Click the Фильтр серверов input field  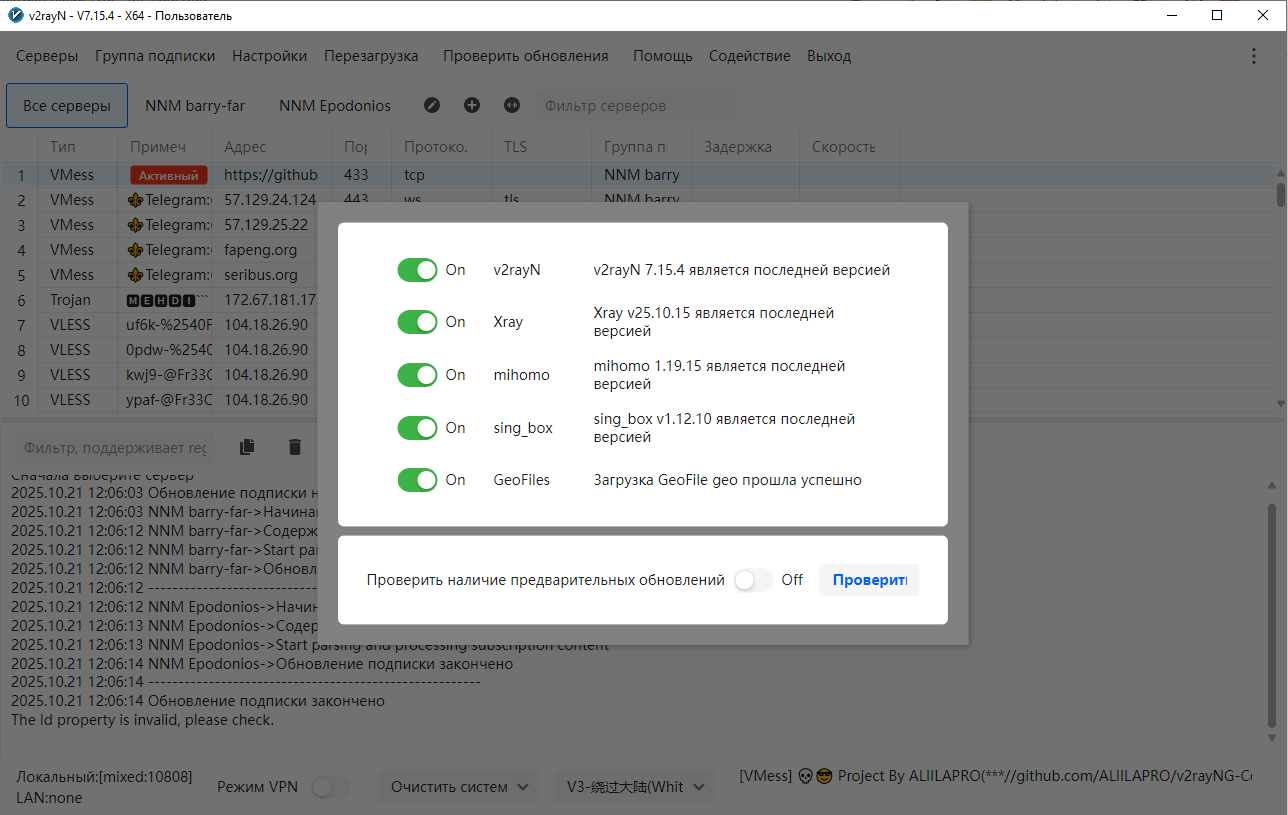point(635,105)
